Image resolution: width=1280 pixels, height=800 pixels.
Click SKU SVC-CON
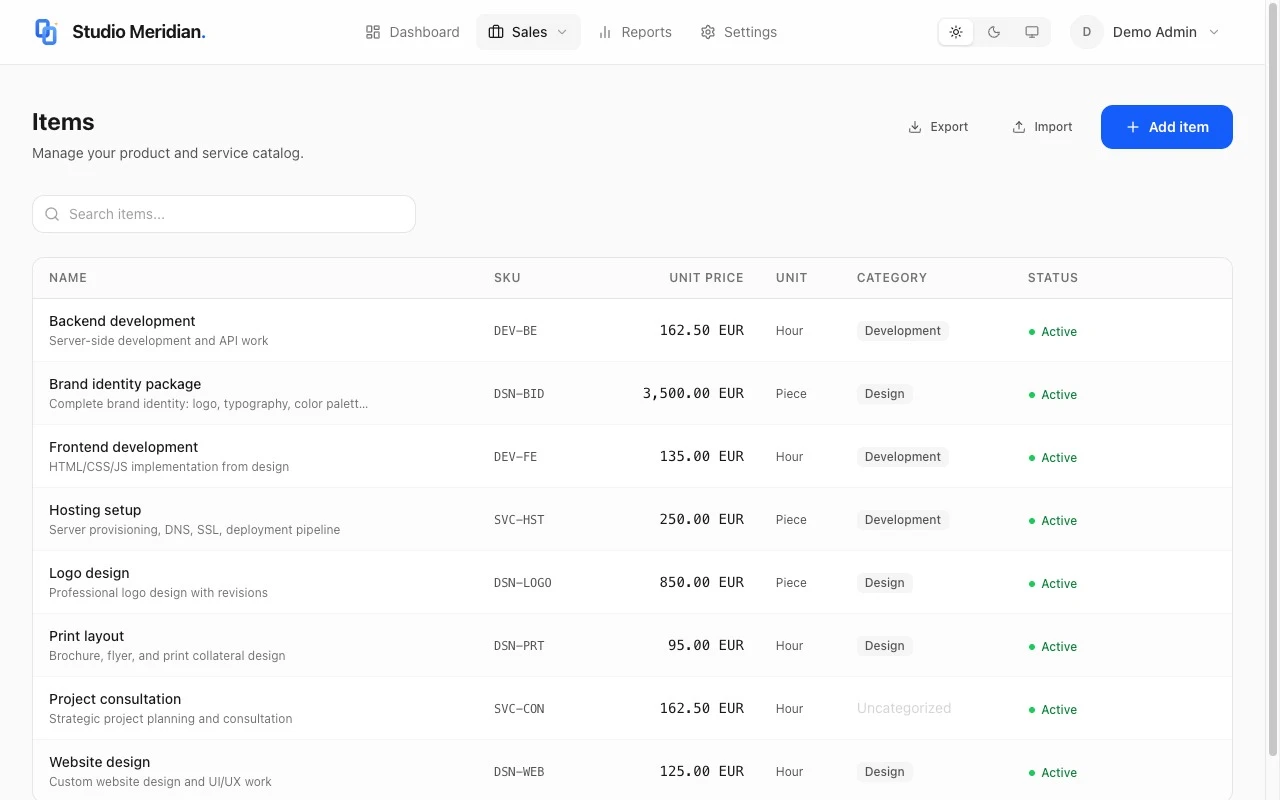pos(519,709)
